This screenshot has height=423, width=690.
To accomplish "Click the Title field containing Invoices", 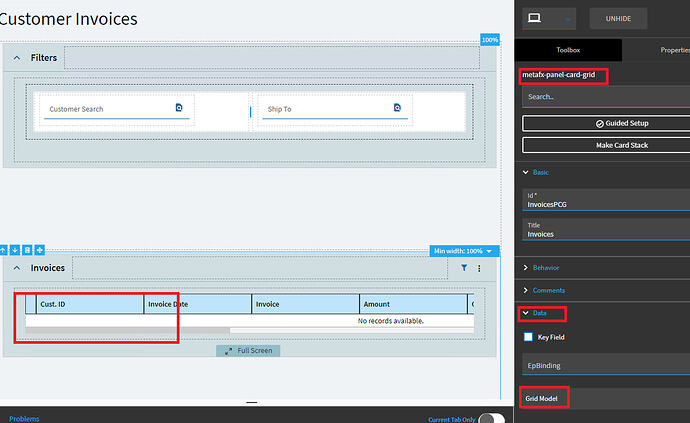I will 606,230.
